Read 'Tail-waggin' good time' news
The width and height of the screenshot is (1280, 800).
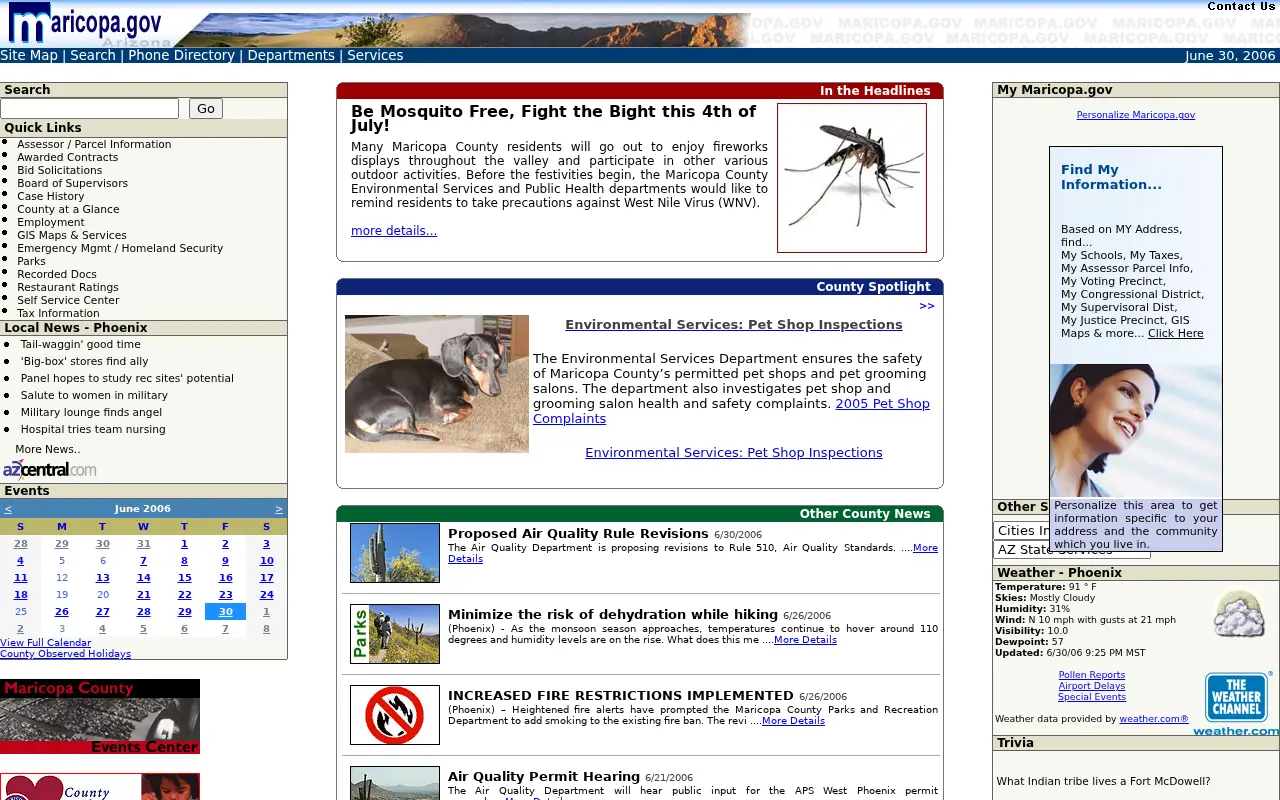81,344
